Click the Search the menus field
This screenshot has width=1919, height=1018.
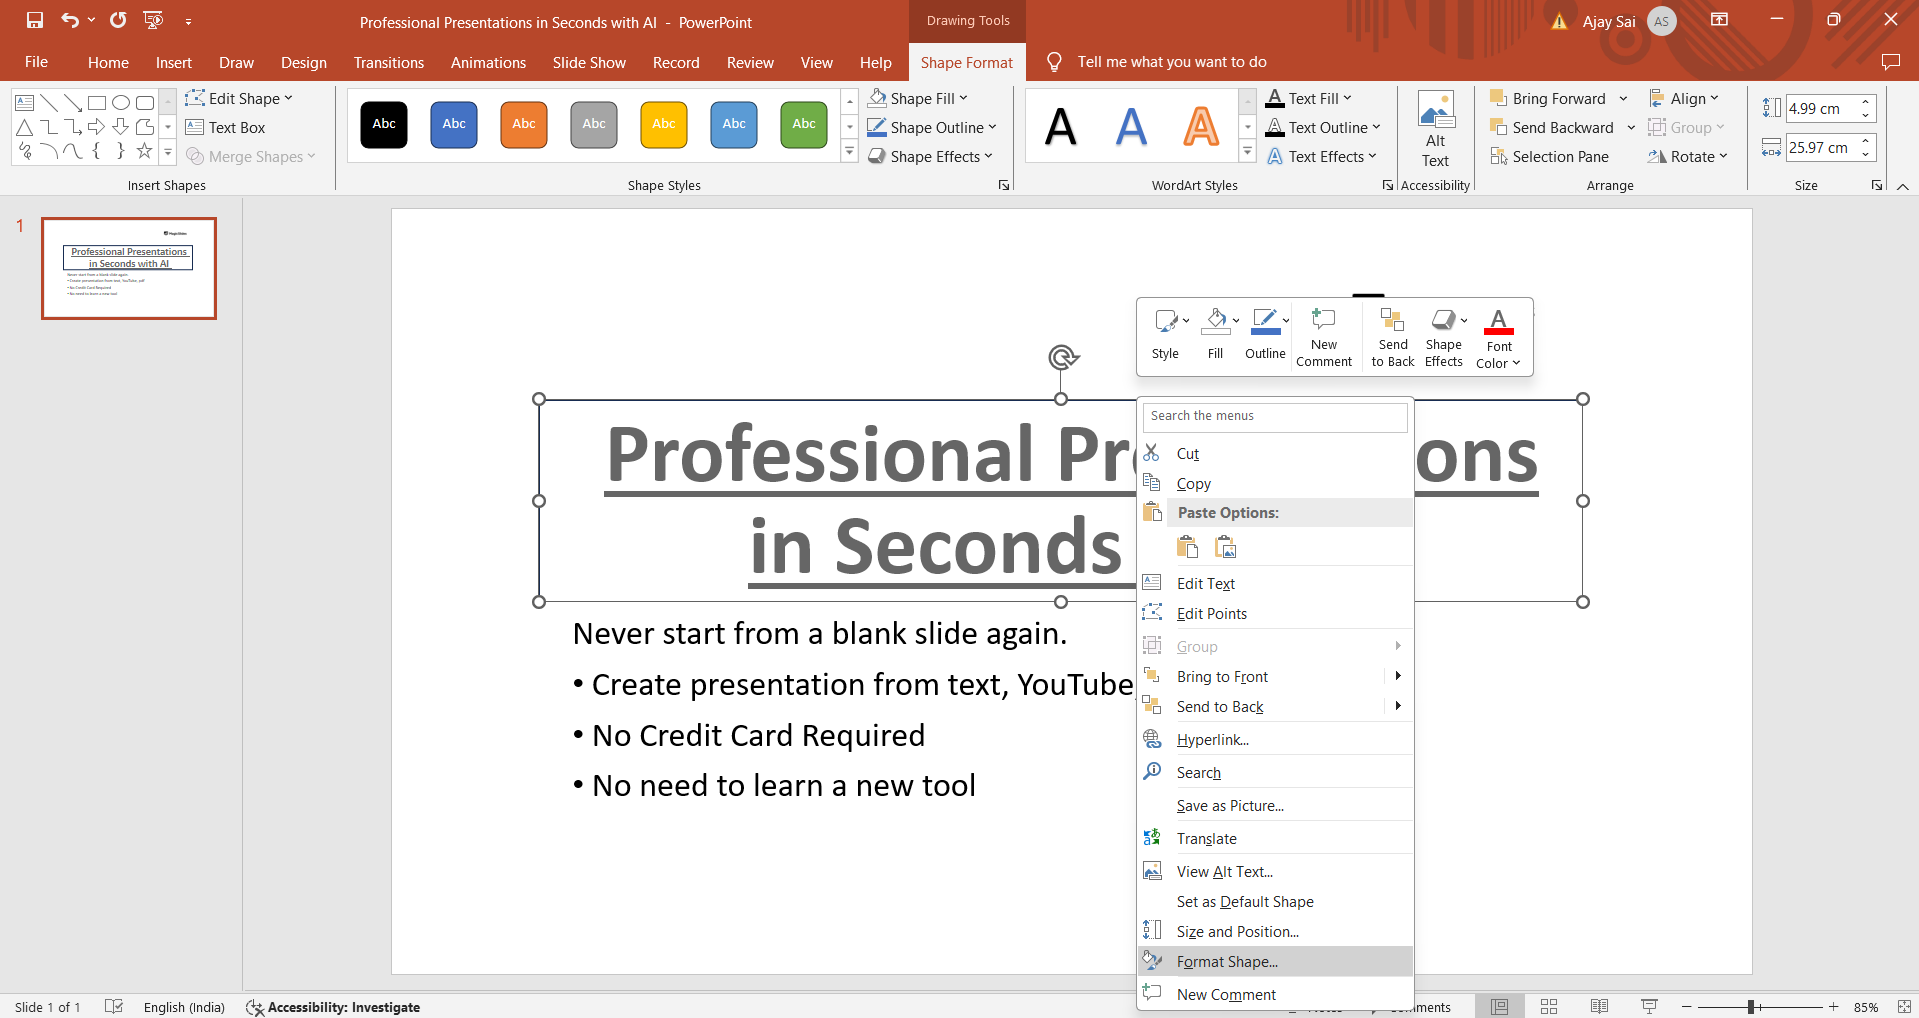[x=1274, y=416]
